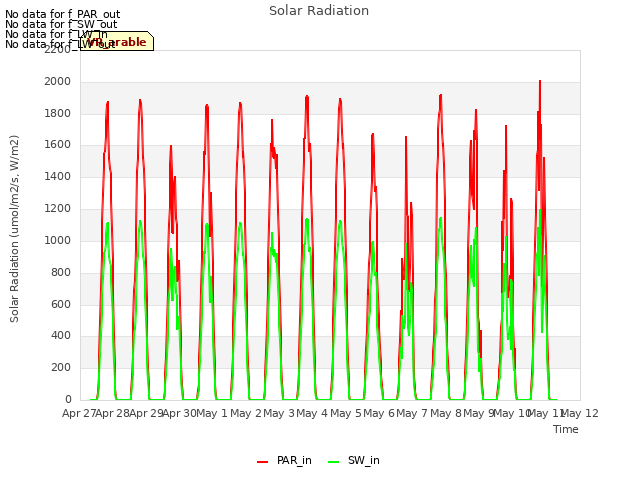Click the 'No data for f_SW_out' message

(61, 24)
